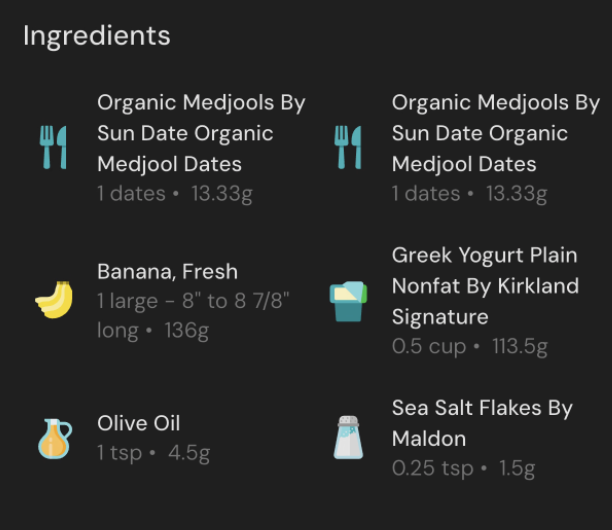
Task: Click the banana's 136g weight text
Action: 188,331
